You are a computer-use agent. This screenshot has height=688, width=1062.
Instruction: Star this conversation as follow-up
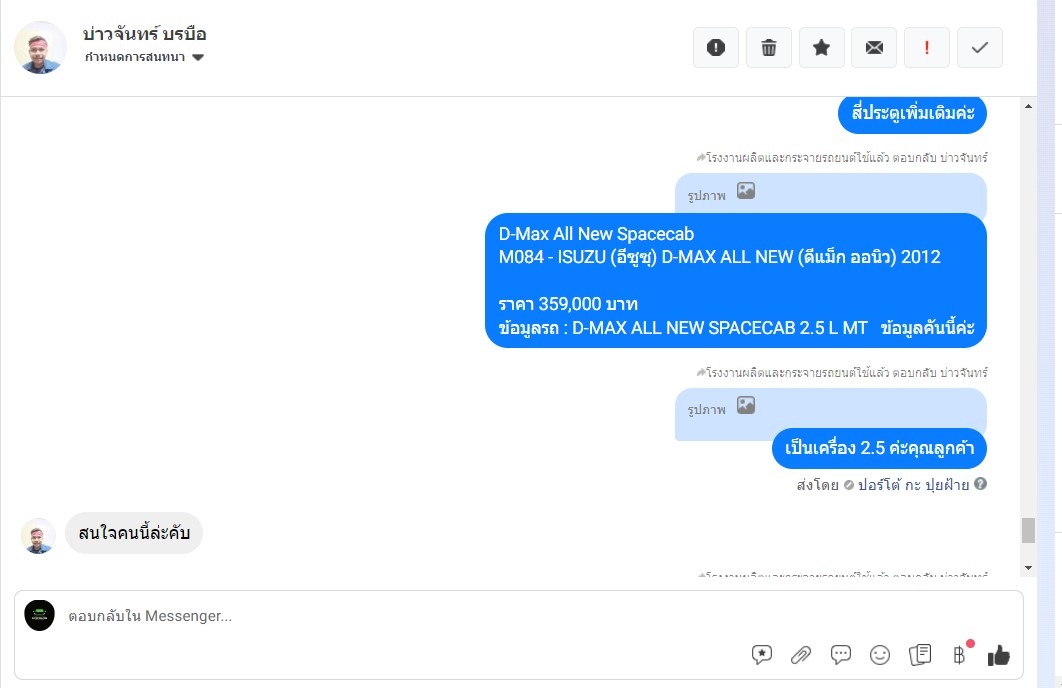point(822,47)
